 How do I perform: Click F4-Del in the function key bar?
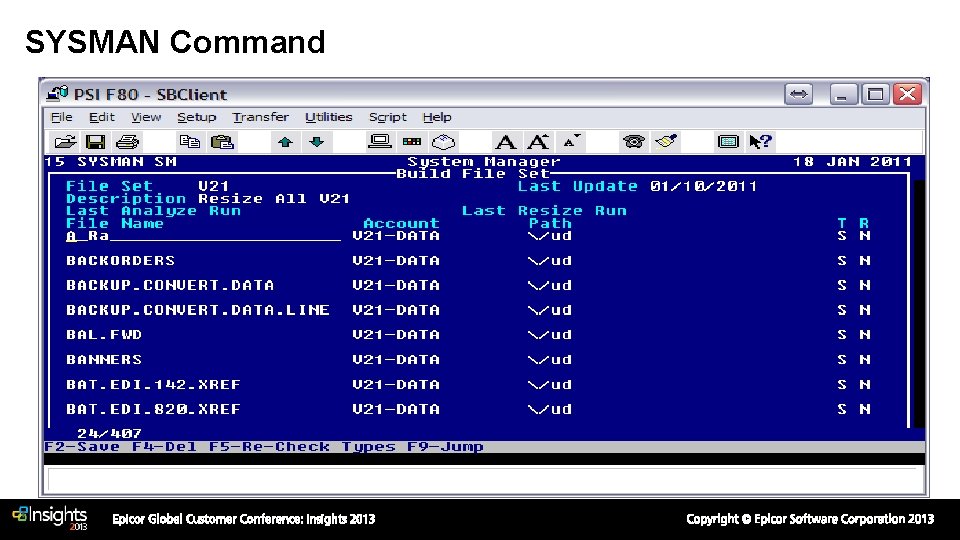pyautogui.click(x=164, y=446)
